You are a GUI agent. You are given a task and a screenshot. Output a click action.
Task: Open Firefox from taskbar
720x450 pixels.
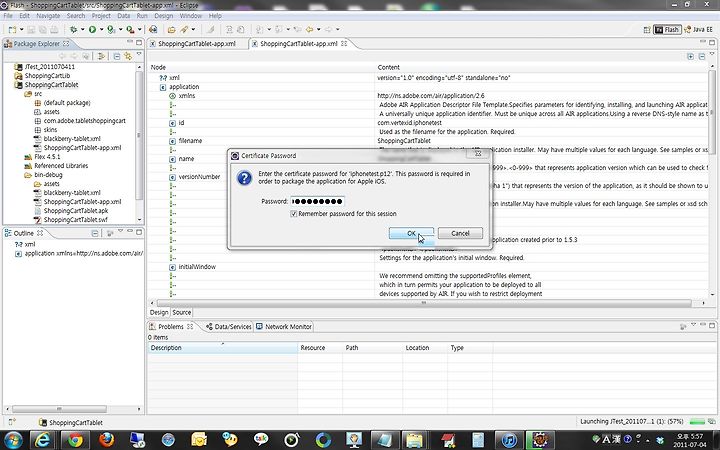click(x=107, y=440)
